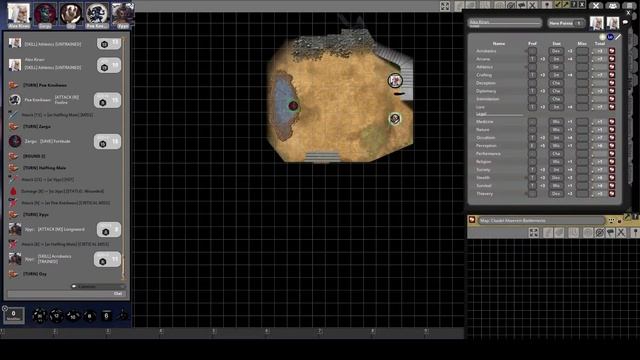Pick up the d4 die
Image resolution: width=640 pixels, height=360 pixels.
coord(122,315)
